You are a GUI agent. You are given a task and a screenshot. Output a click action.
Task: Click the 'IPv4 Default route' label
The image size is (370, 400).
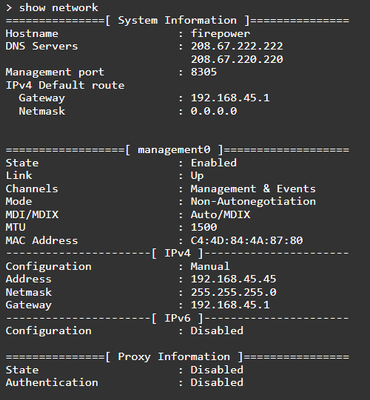(x=65, y=85)
